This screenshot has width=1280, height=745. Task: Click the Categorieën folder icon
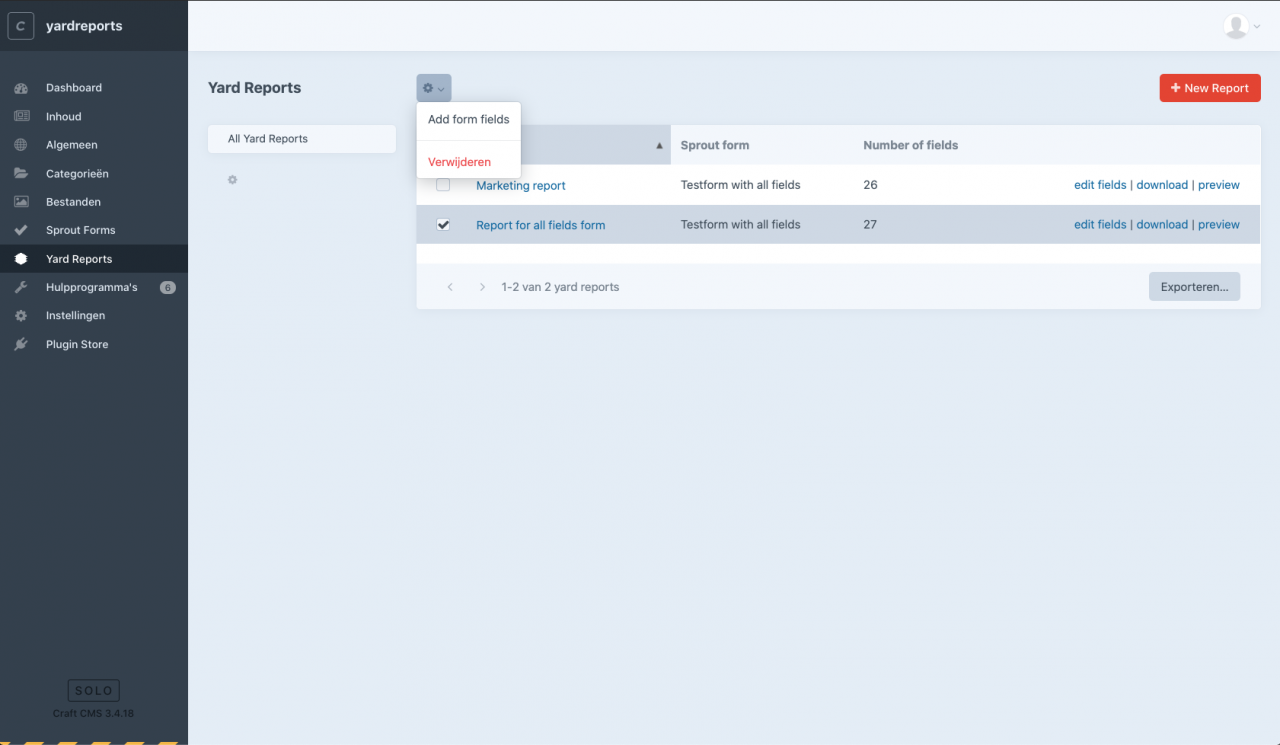click(21, 173)
